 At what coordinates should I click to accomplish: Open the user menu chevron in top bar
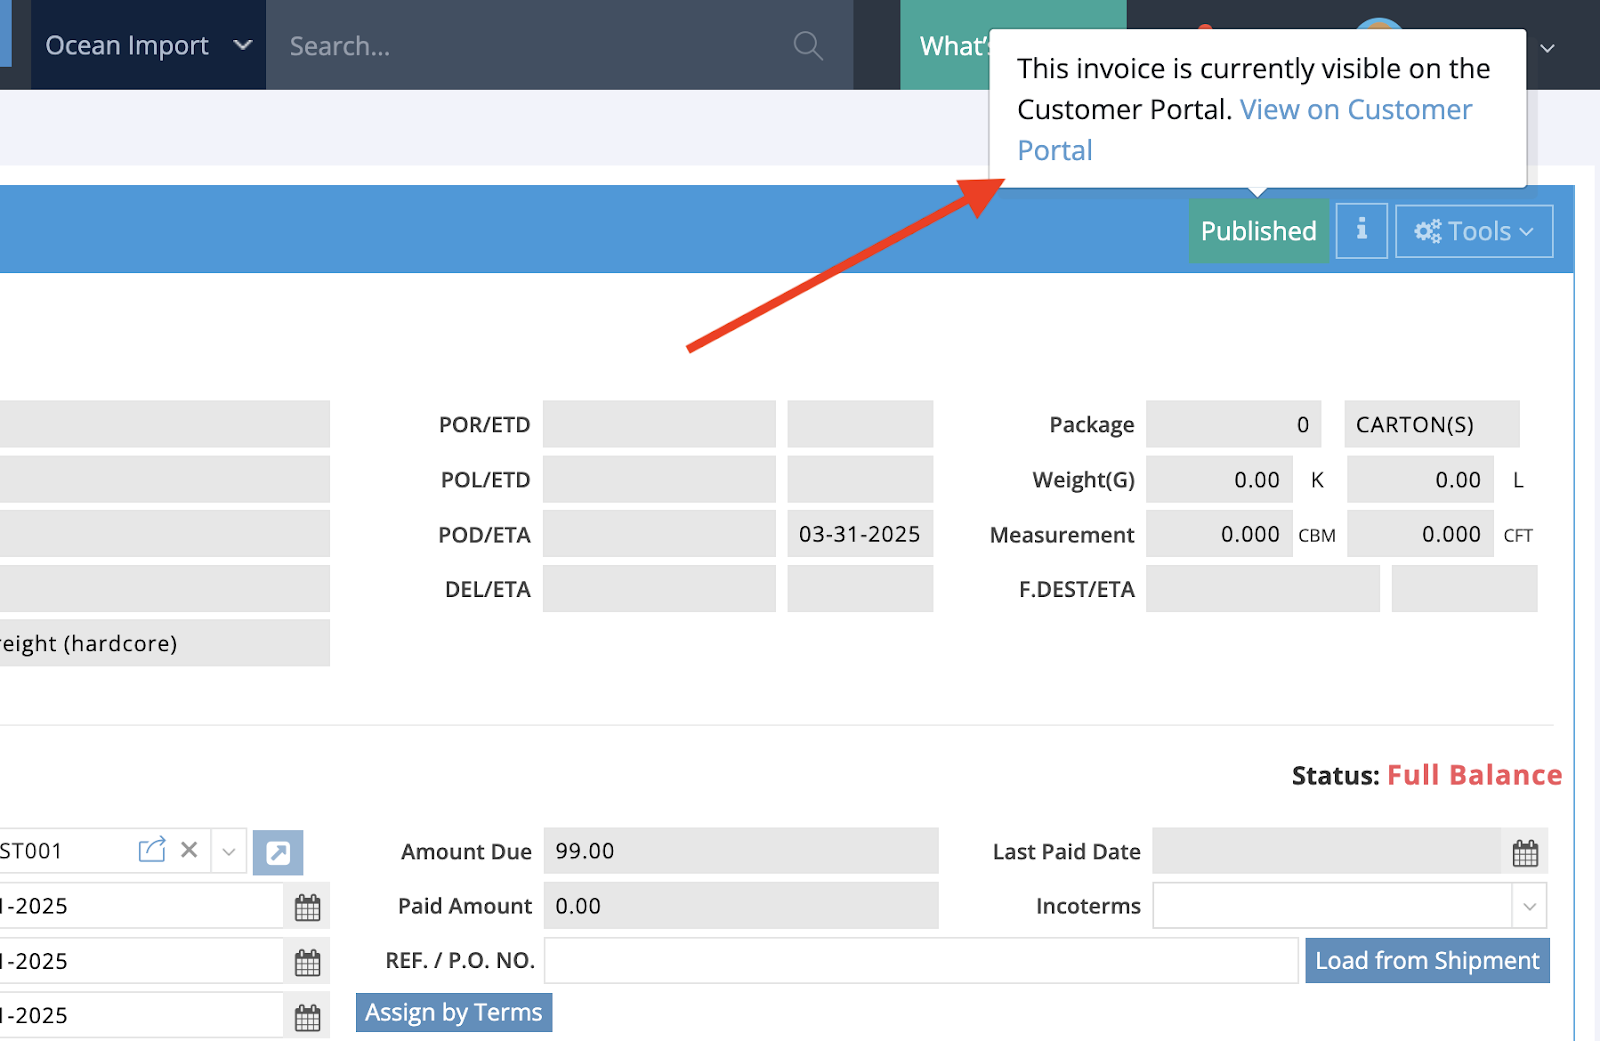(x=1547, y=48)
